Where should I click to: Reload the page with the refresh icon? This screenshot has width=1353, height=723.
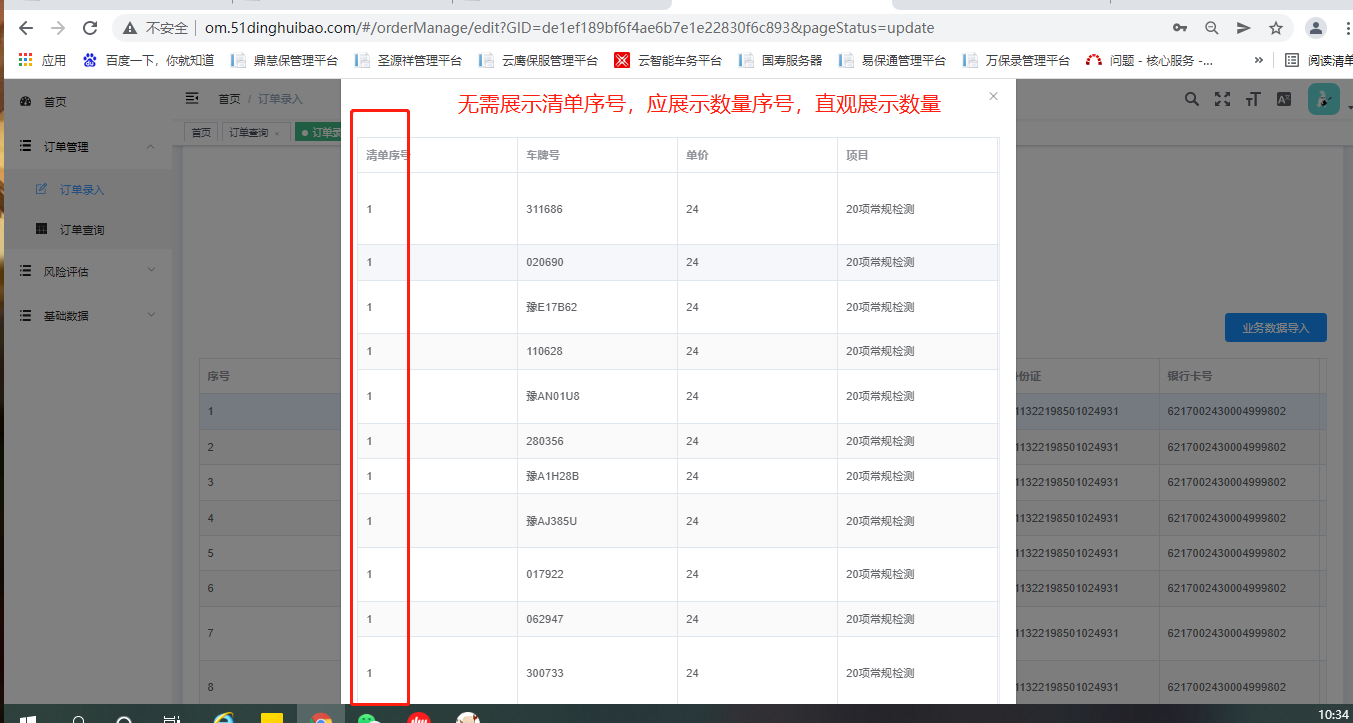pyautogui.click(x=90, y=28)
